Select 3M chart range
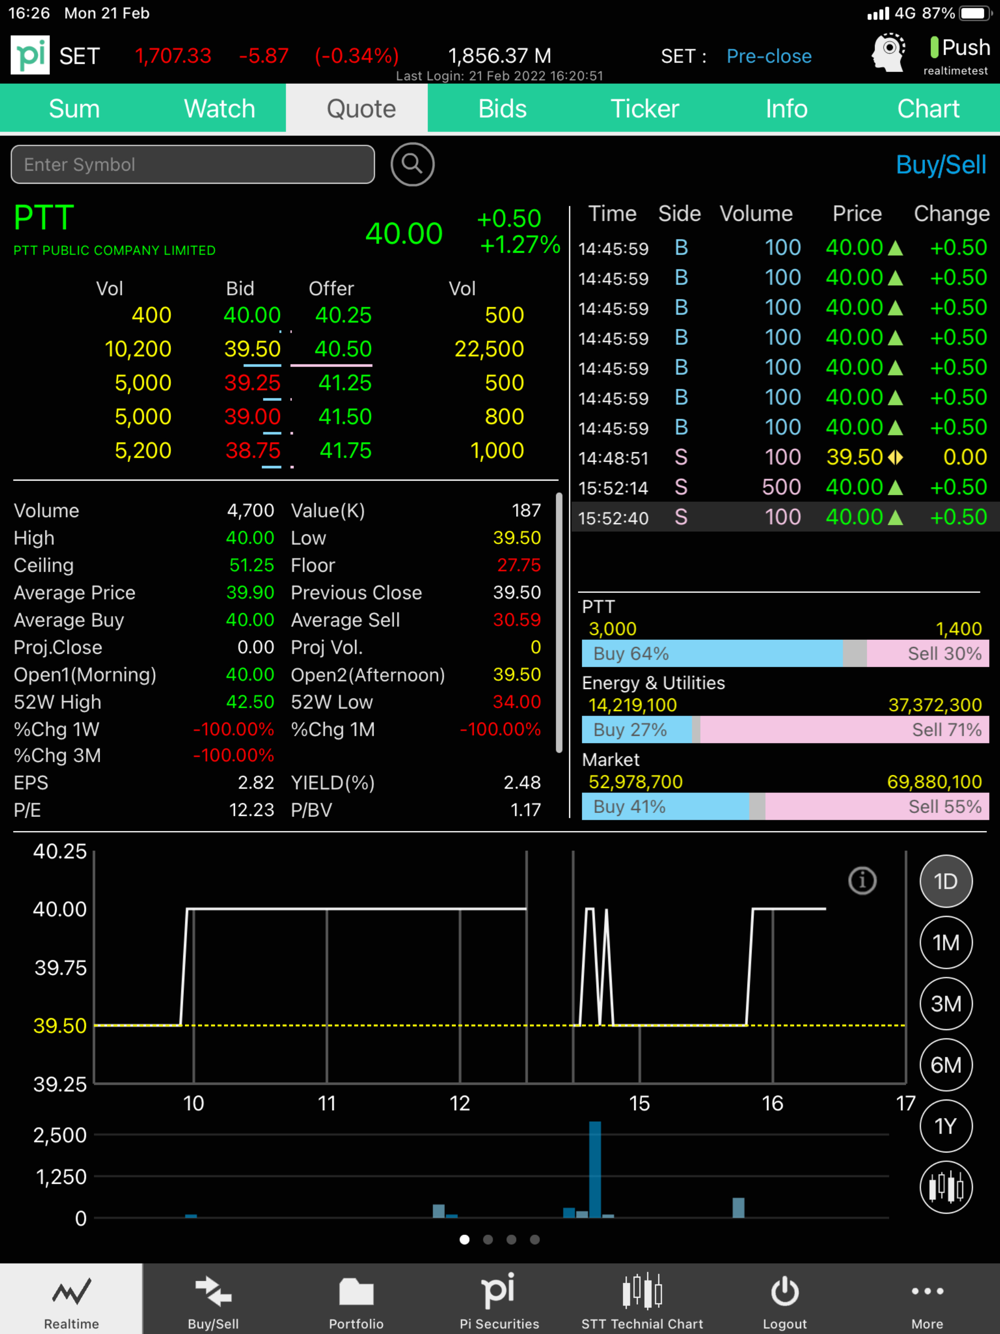Image resolution: width=1000 pixels, height=1334 pixels. click(x=946, y=1004)
